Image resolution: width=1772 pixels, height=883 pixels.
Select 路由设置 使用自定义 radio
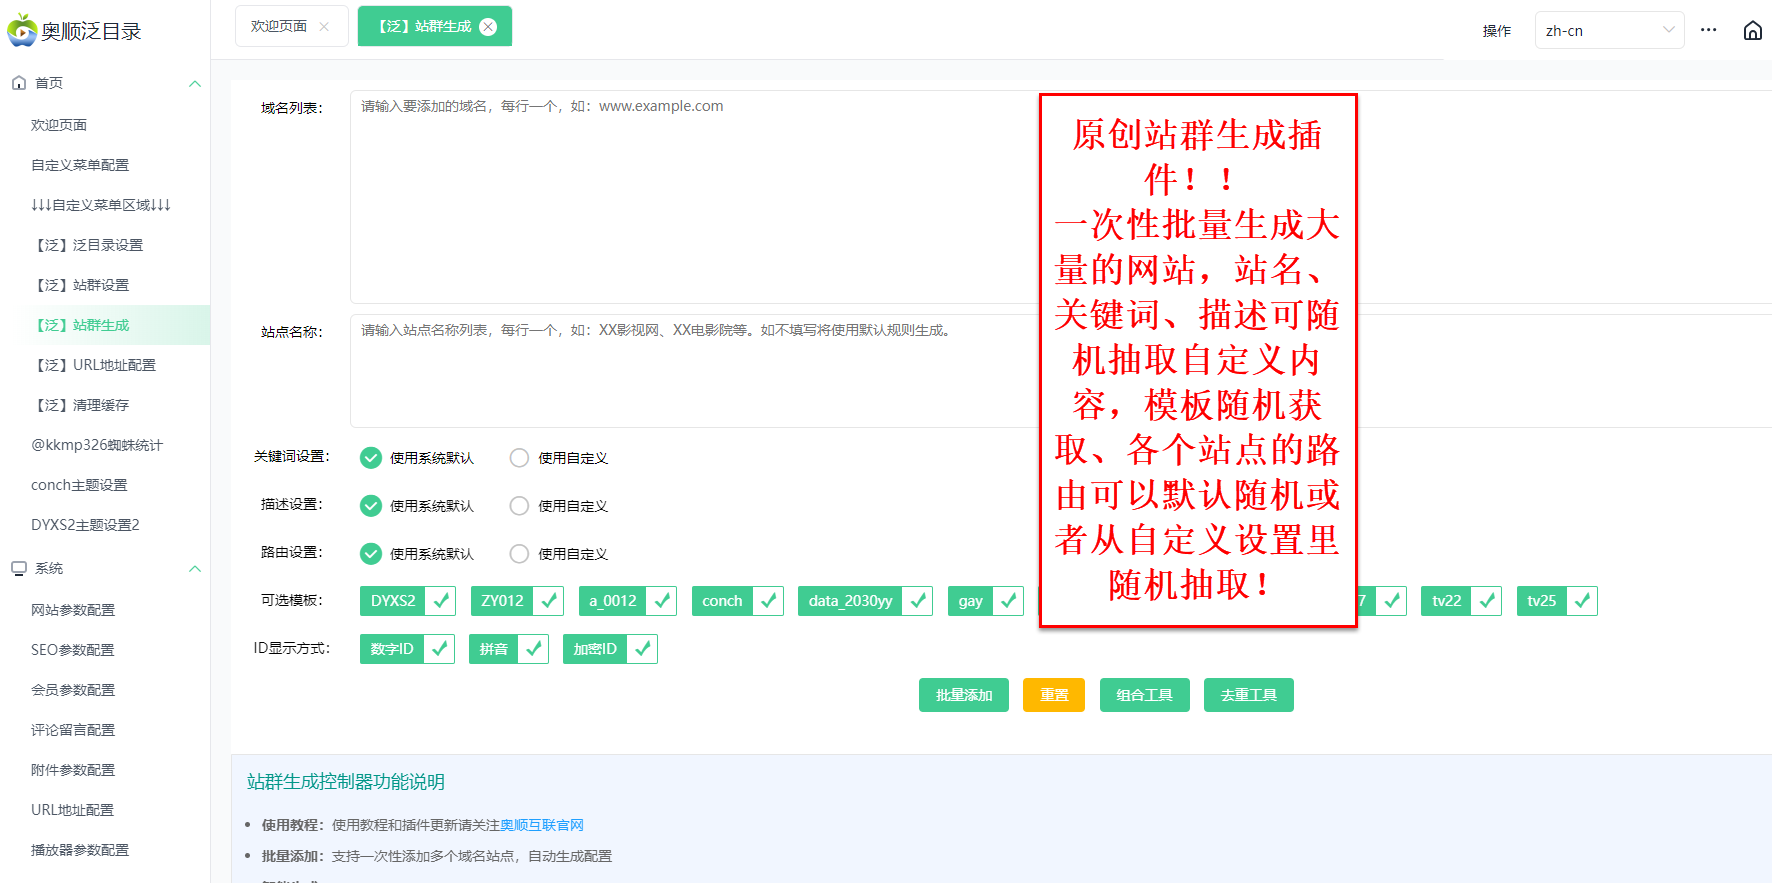point(519,554)
